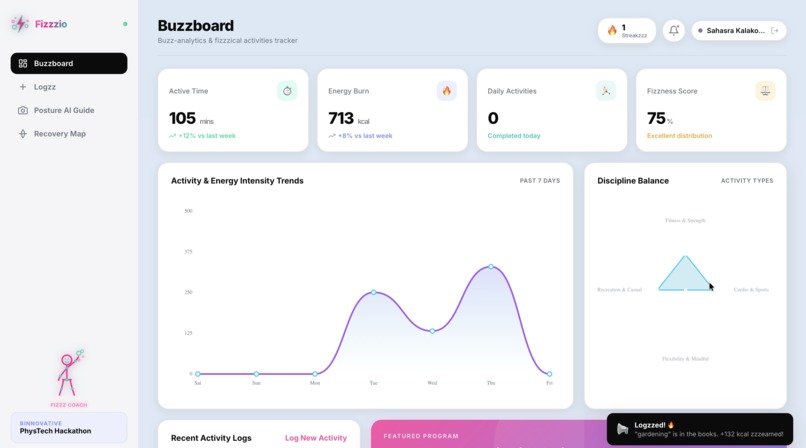Click the Fitness & Strength radar label
The image size is (806, 448).
685,220
